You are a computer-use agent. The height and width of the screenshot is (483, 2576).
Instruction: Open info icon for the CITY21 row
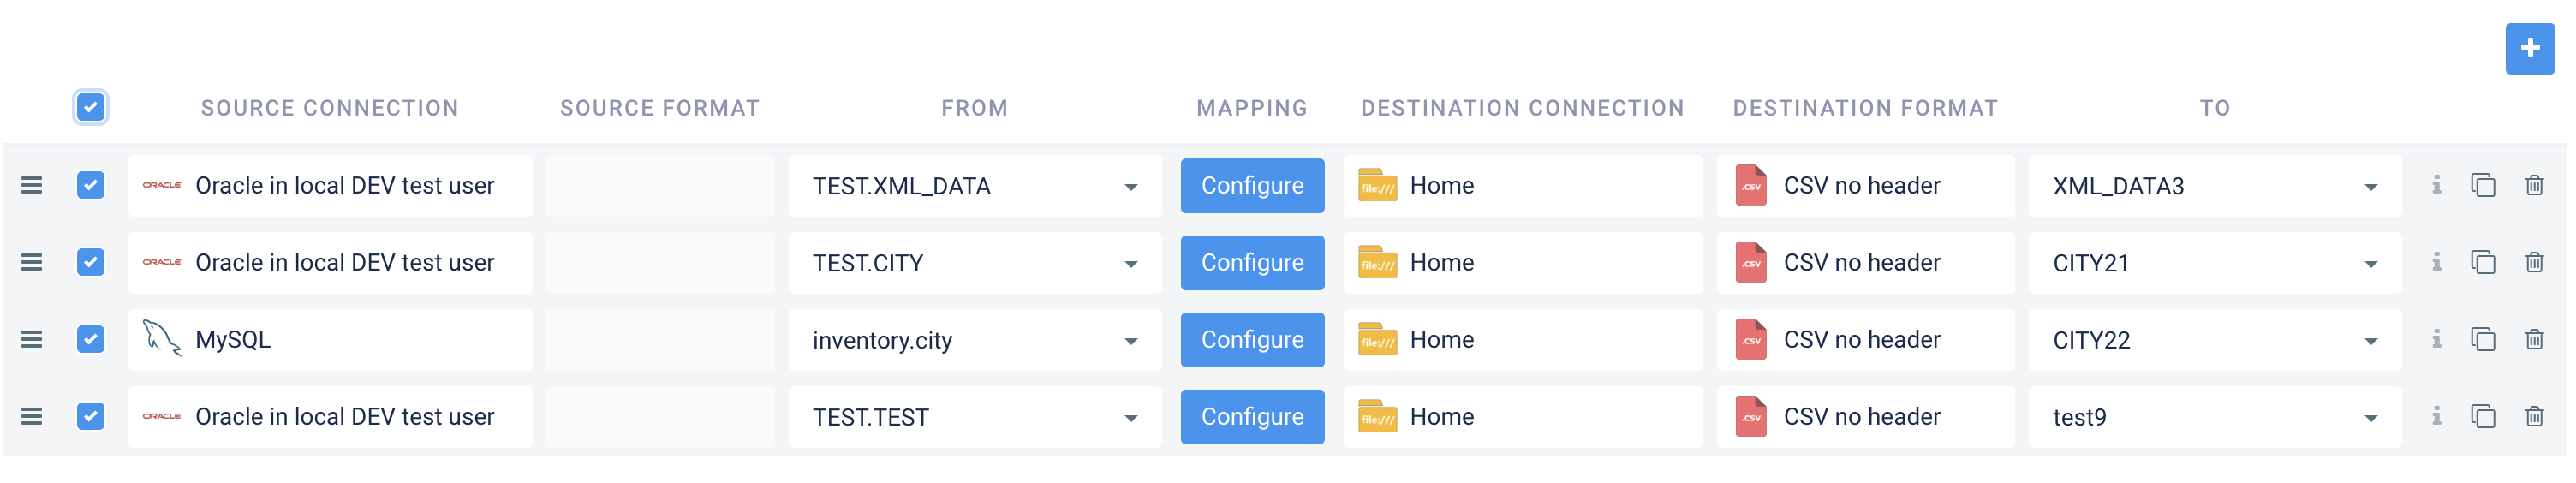pyautogui.click(x=2436, y=262)
